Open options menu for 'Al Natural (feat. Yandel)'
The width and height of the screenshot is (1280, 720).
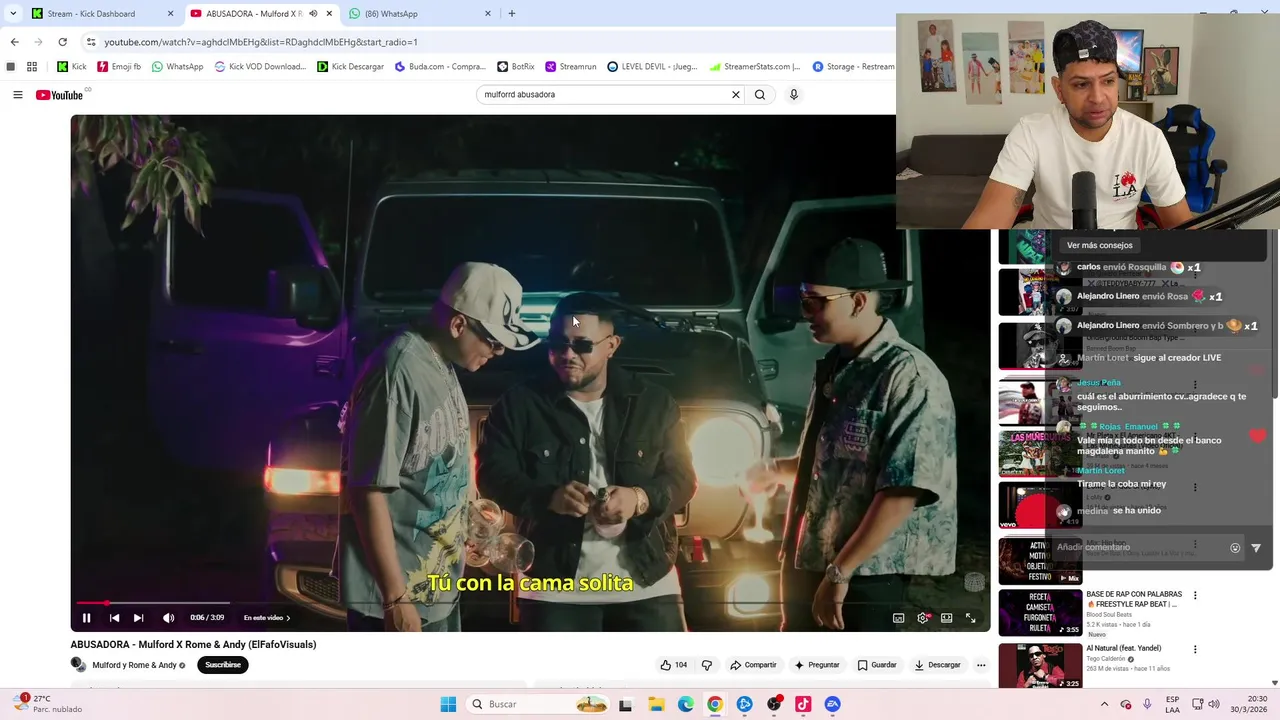1195,649
